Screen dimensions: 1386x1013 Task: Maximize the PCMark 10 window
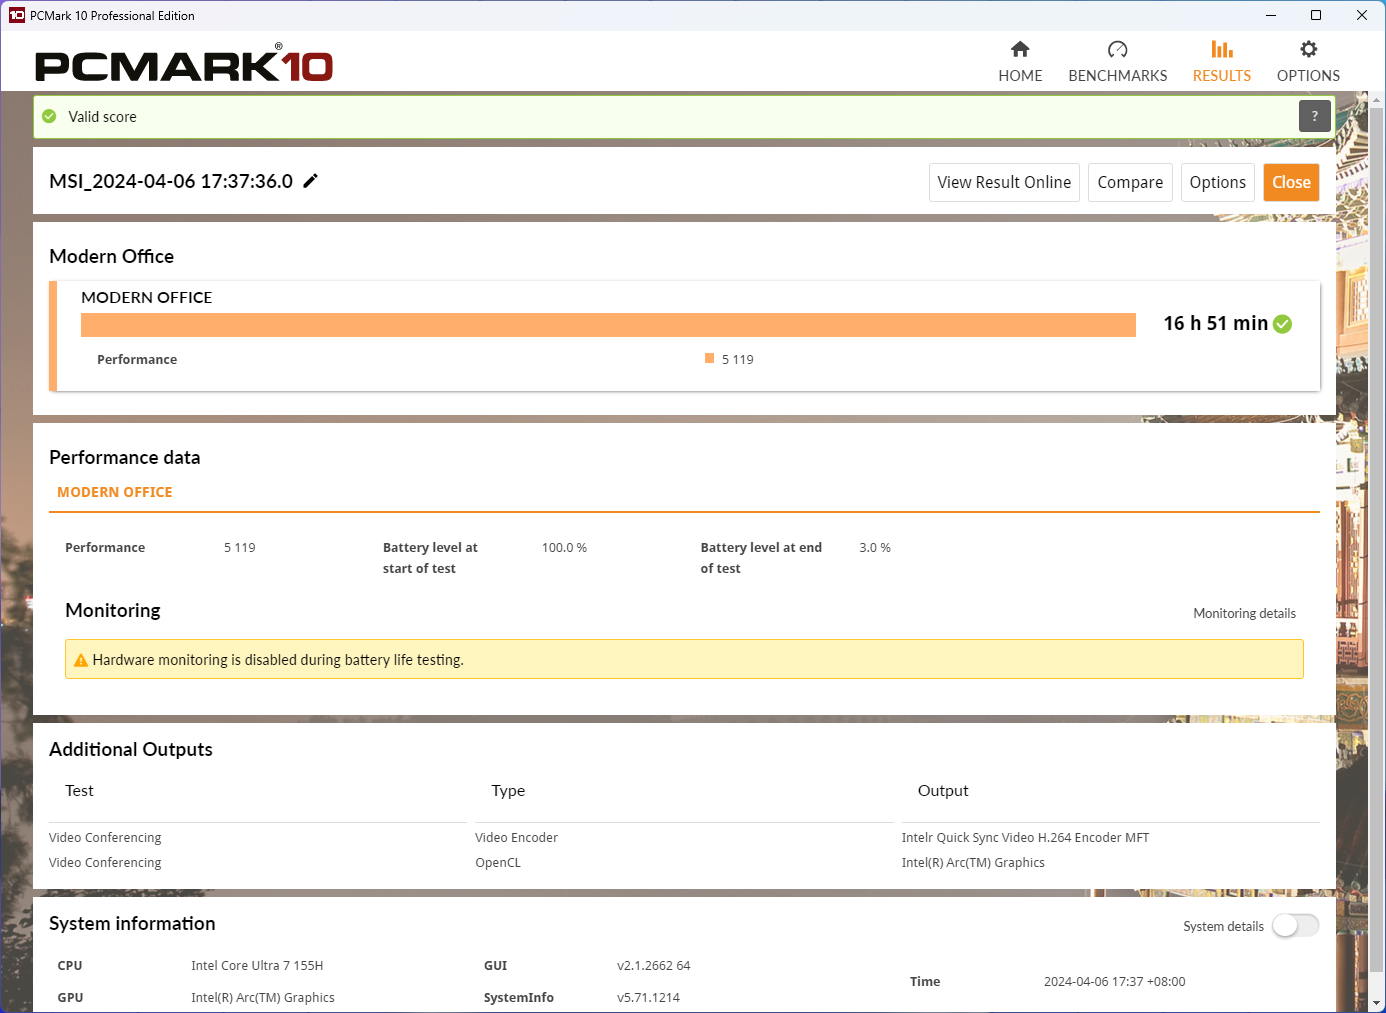tap(1316, 15)
